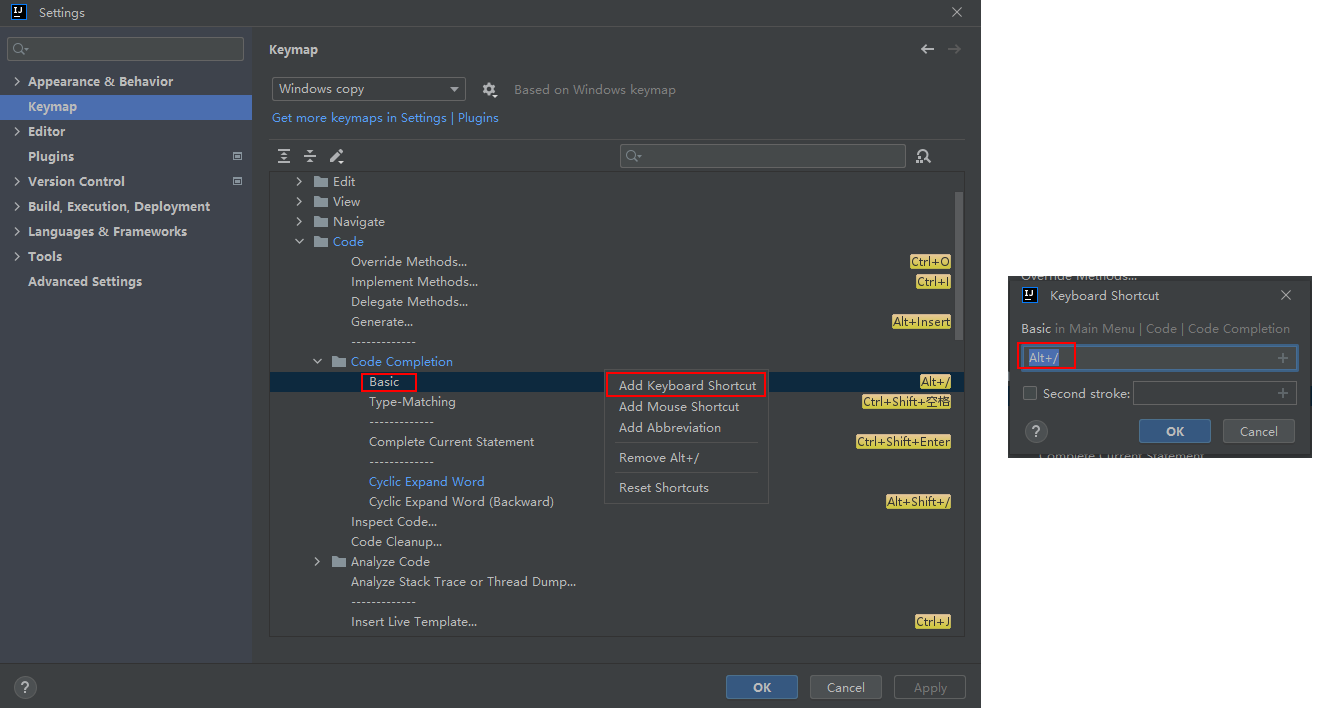
Task: Open keymap gear options menu
Action: [x=489, y=89]
